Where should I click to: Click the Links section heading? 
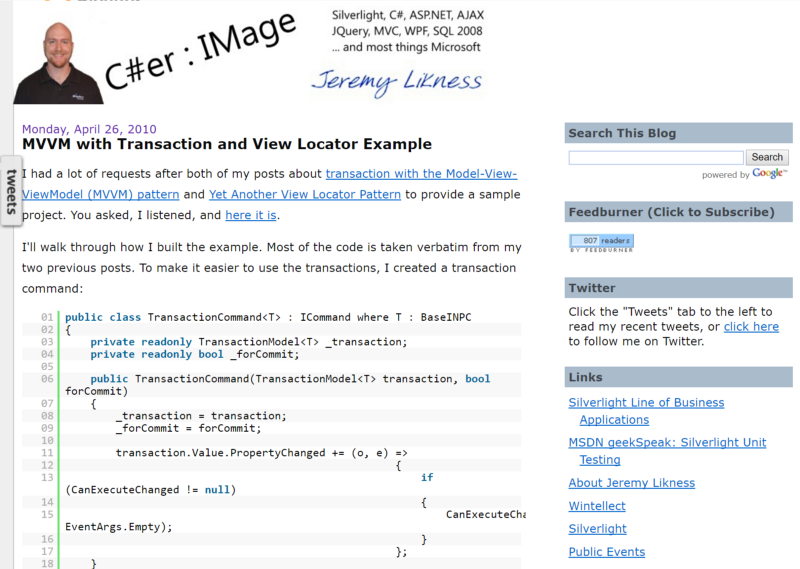(679, 377)
